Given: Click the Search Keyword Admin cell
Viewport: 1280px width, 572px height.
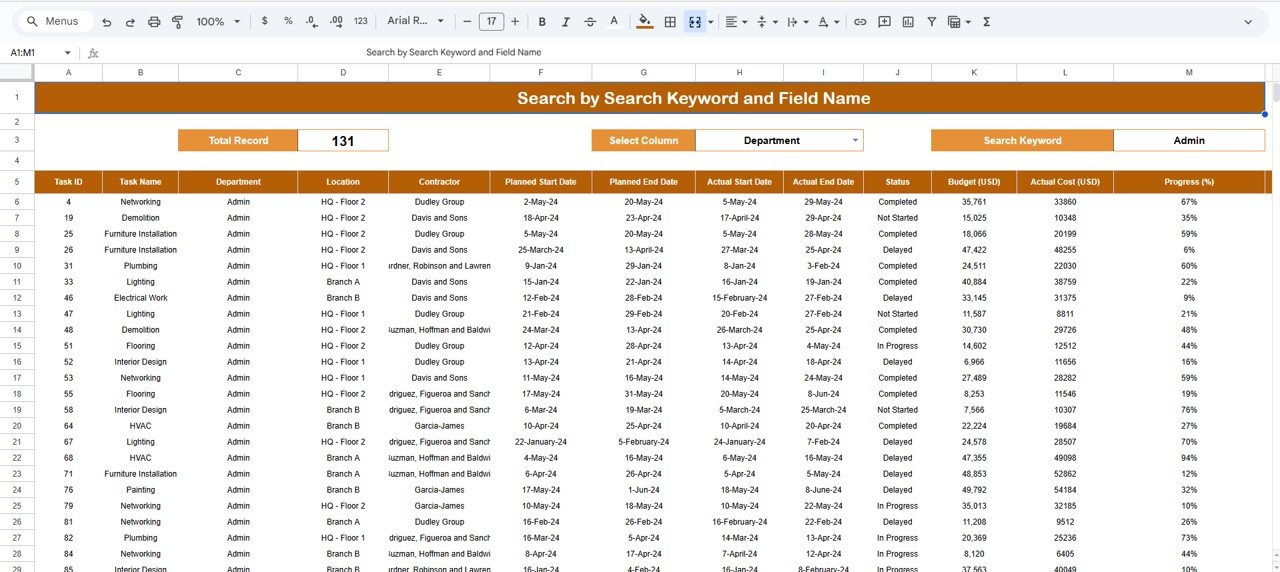Looking at the screenshot, I should point(1188,140).
